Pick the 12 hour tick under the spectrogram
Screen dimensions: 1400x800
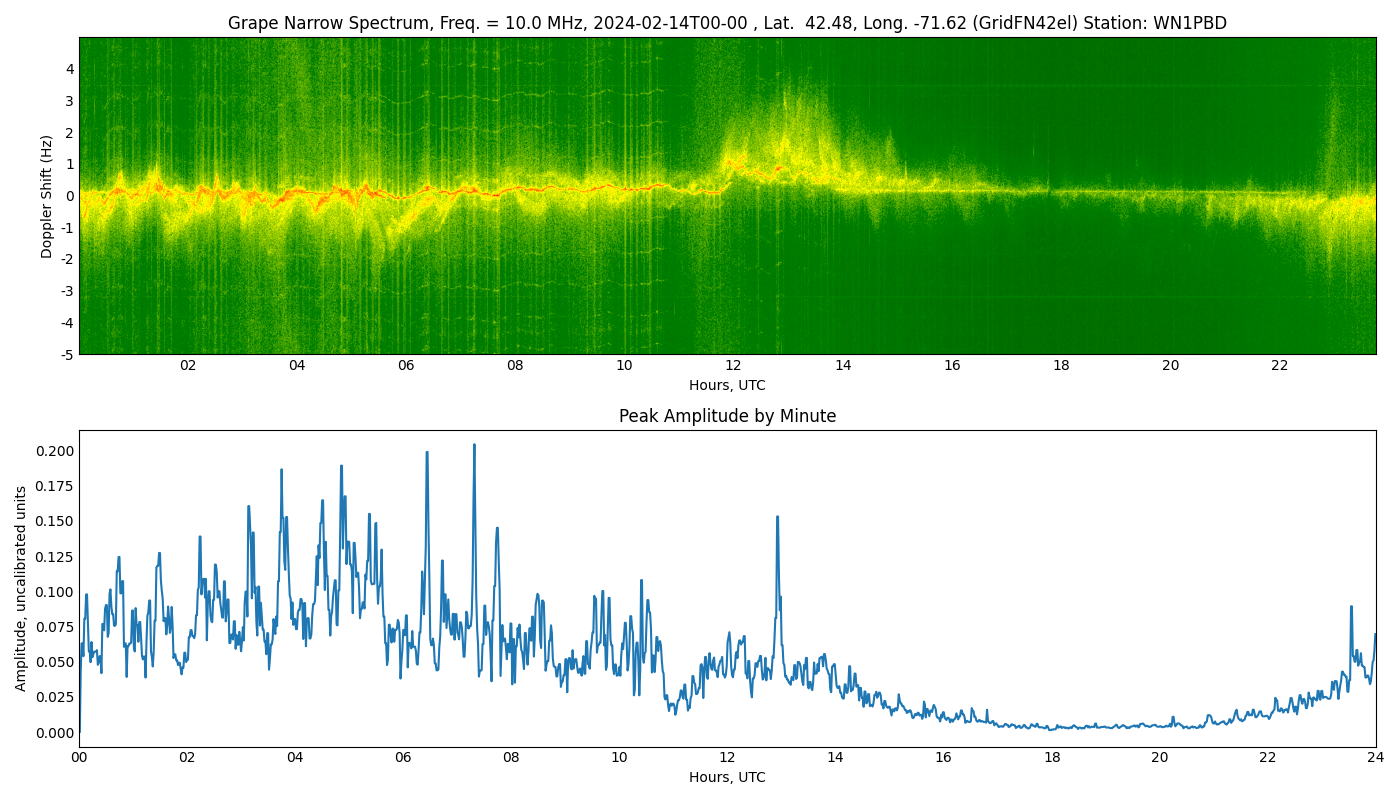tap(733, 366)
